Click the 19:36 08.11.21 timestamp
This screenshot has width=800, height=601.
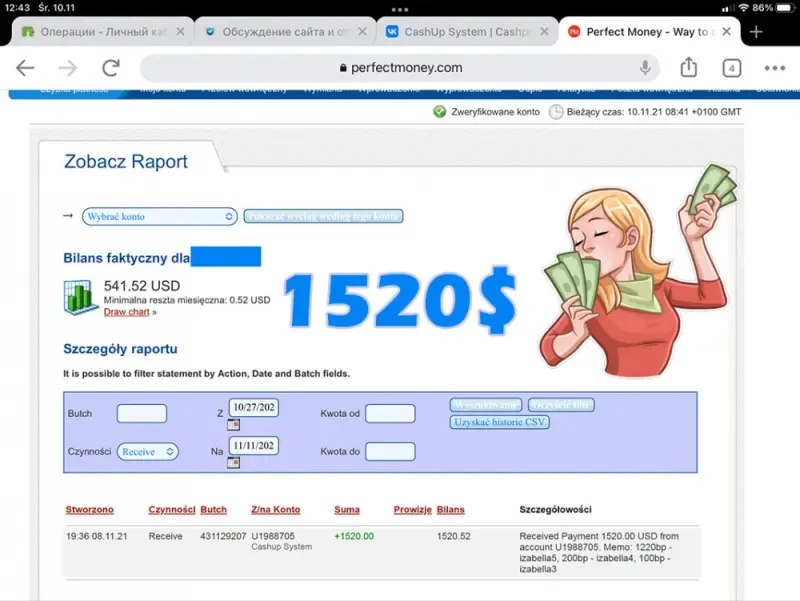click(x=96, y=536)
